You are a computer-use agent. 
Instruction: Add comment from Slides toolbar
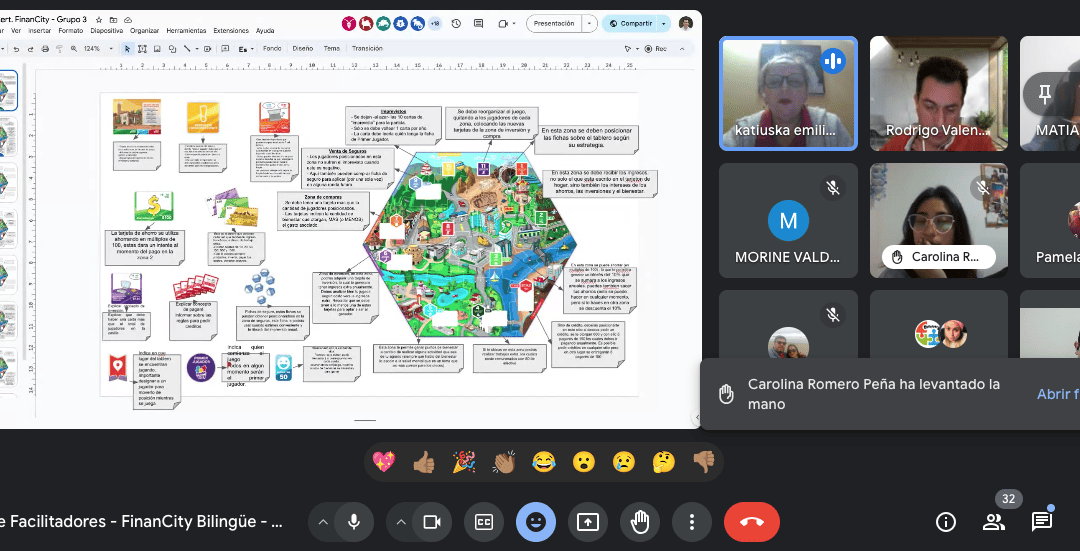[225, 49]
